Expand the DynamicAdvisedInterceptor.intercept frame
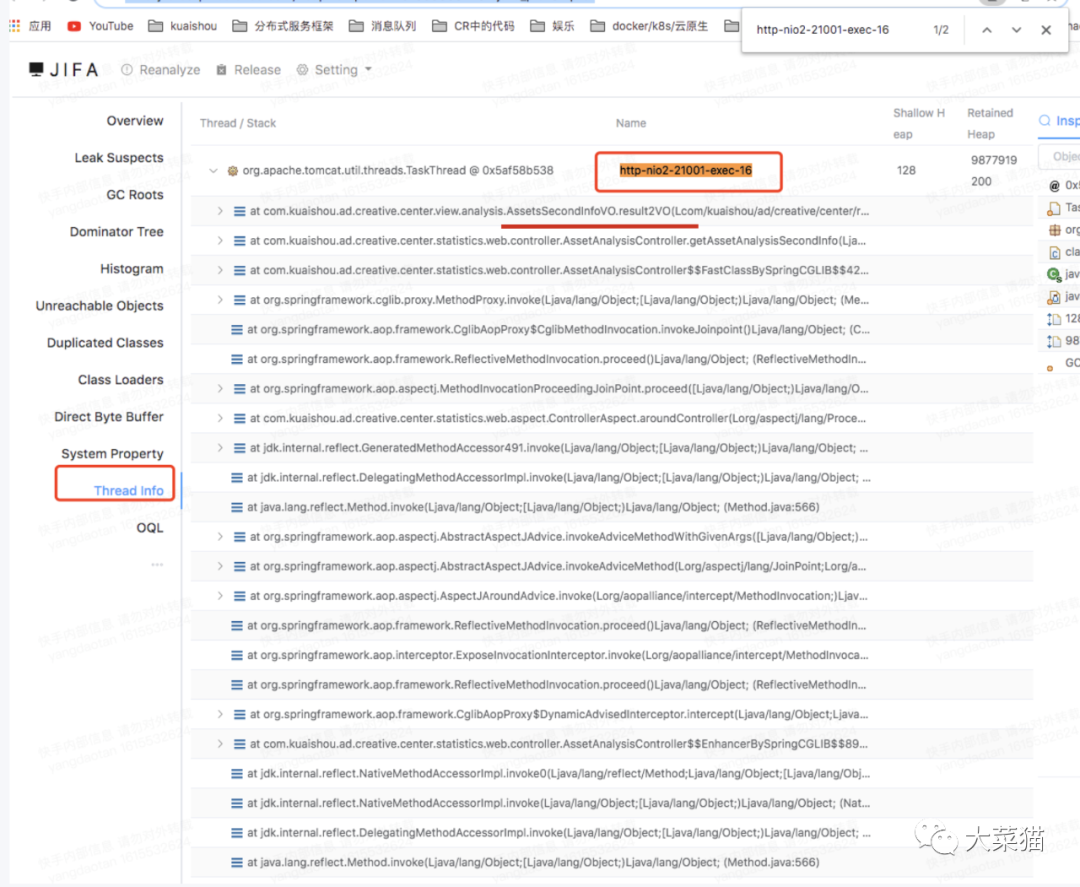This screenshot has height=887, width=1080. click(x=220, y=714)
